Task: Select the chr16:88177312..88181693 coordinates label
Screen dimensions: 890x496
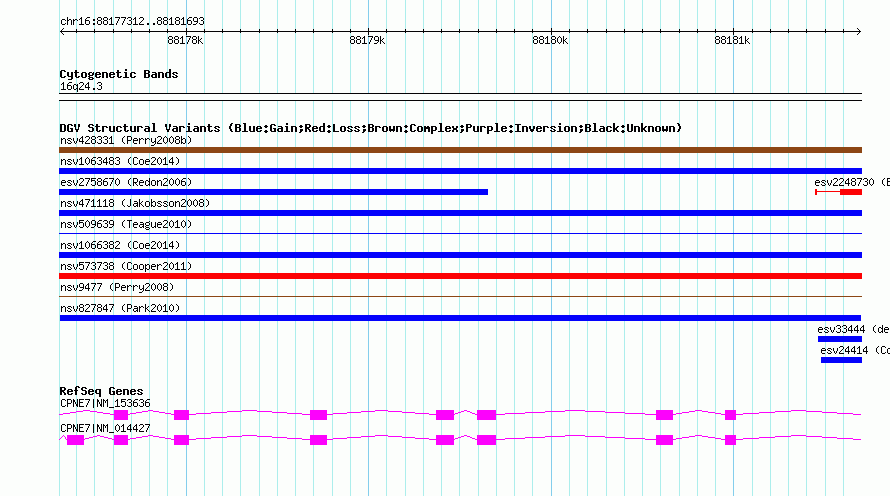Action: pyautogui.click(x=132, y=22)
